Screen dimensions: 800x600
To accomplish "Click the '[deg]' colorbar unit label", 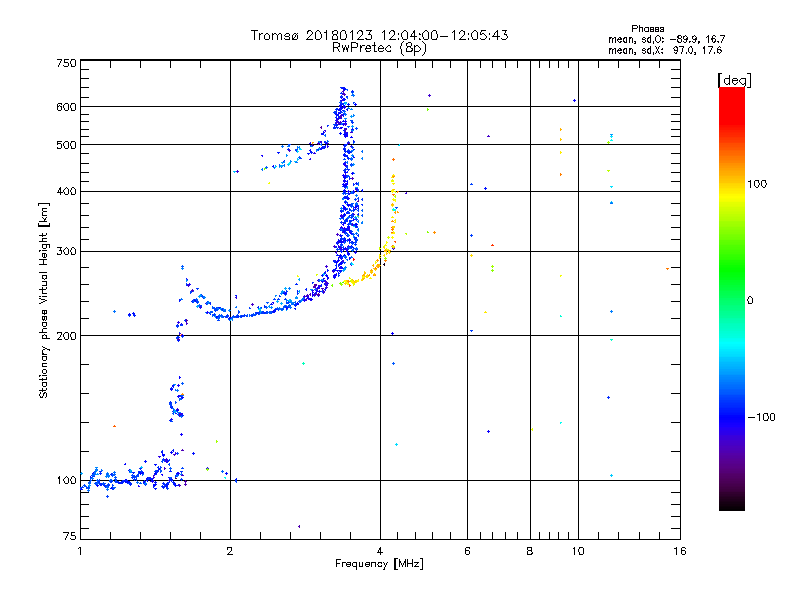I will coord(734,80).
